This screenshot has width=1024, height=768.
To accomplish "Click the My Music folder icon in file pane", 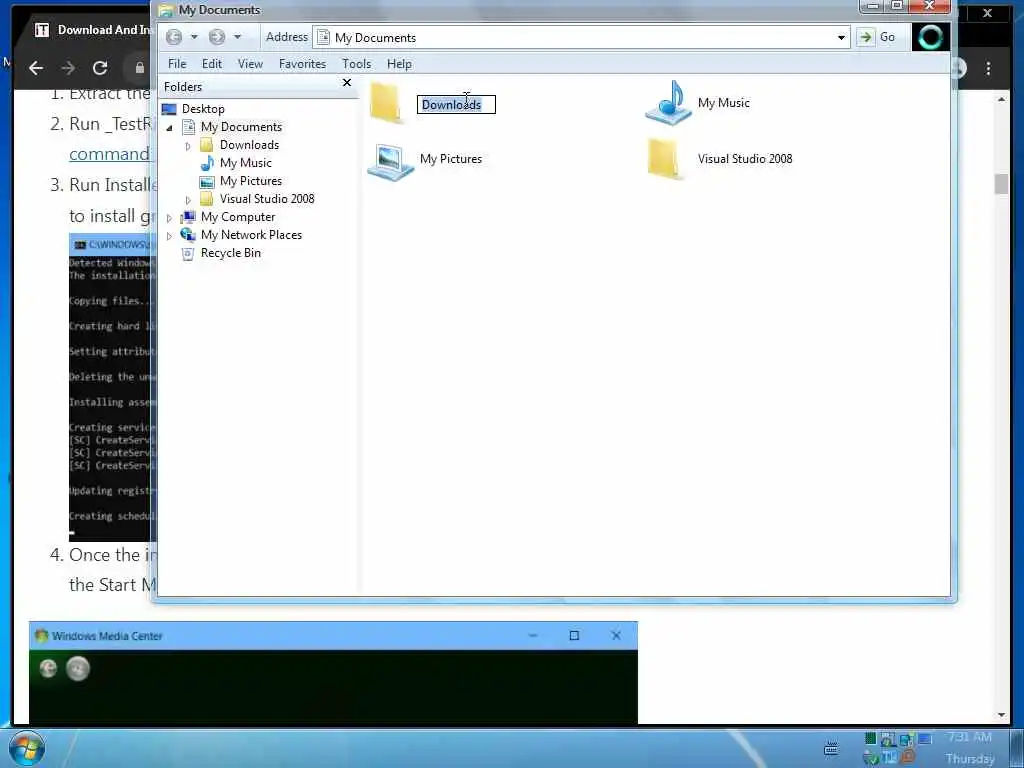I will click(x=669, y=103).
